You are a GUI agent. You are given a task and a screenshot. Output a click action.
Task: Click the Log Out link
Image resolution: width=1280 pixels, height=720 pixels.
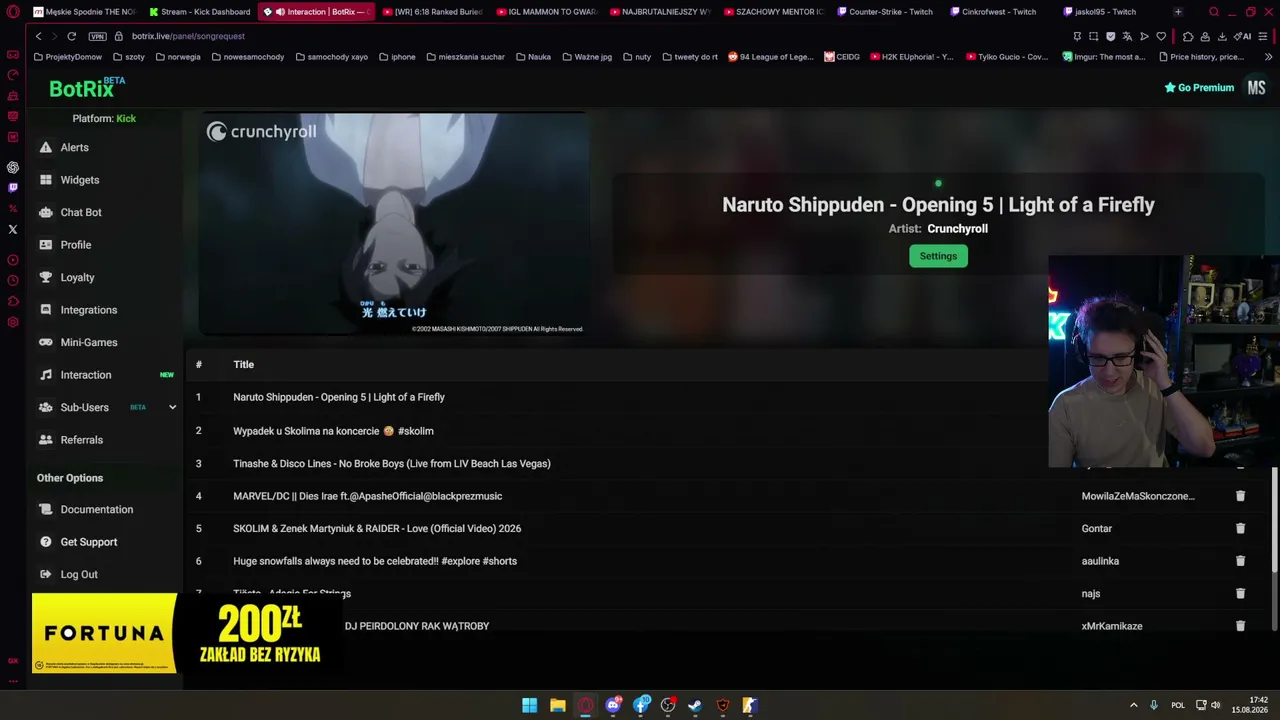pyautogui.click(x=79, y=574)
